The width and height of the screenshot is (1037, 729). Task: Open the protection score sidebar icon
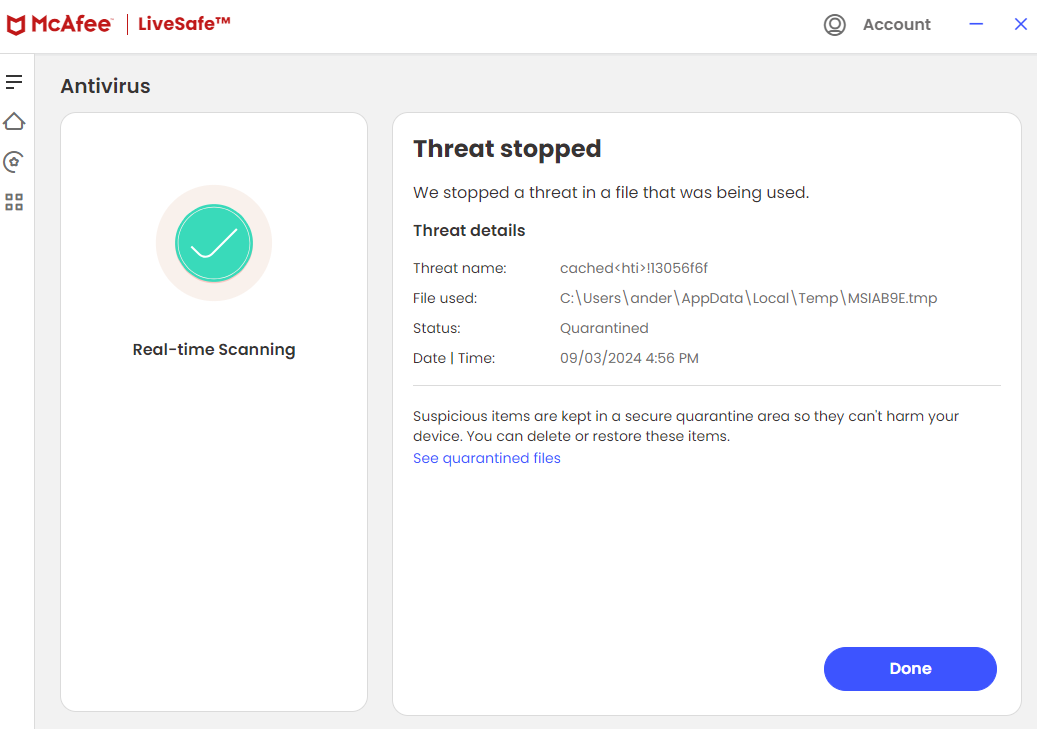point(14,161)
